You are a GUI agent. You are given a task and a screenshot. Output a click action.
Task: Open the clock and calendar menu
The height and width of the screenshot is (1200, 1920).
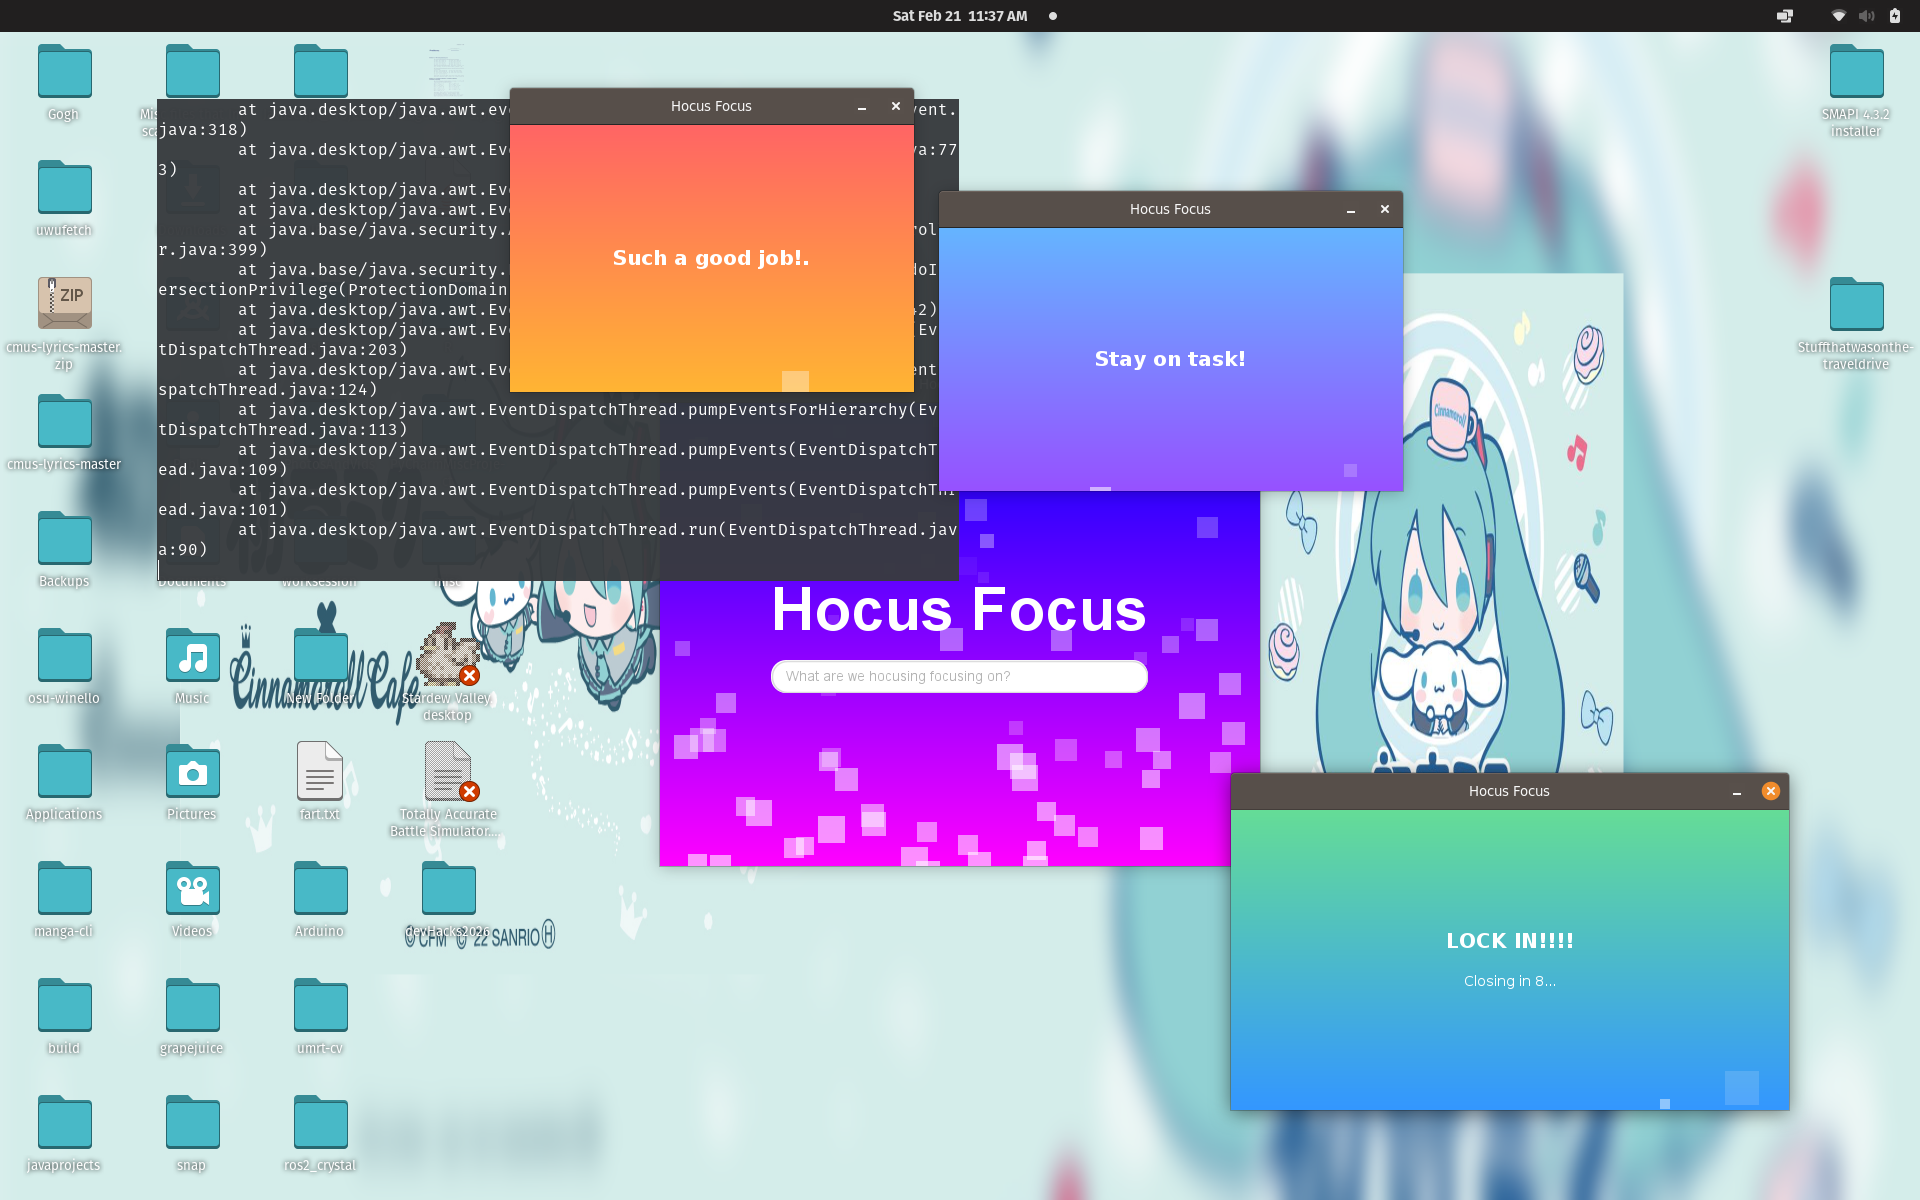coord(959,16)
